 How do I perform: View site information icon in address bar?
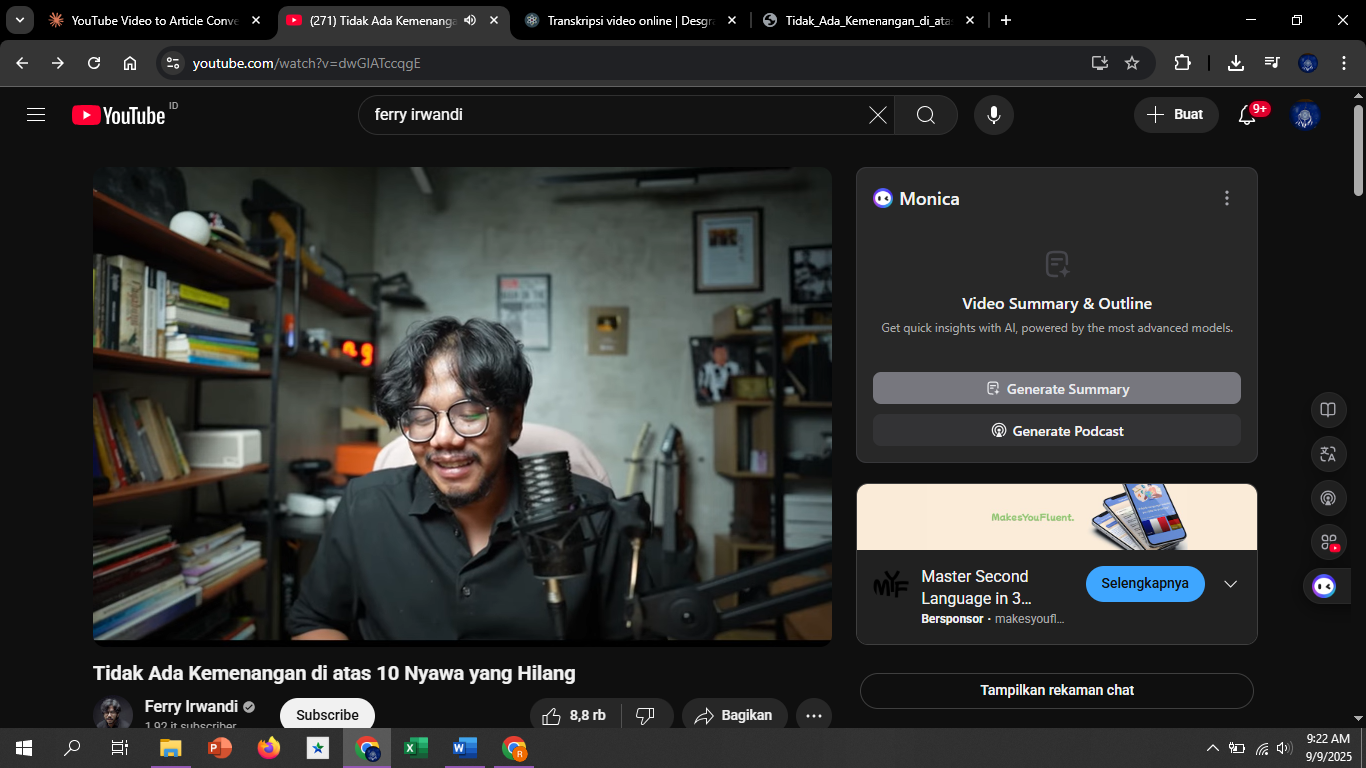173,63
